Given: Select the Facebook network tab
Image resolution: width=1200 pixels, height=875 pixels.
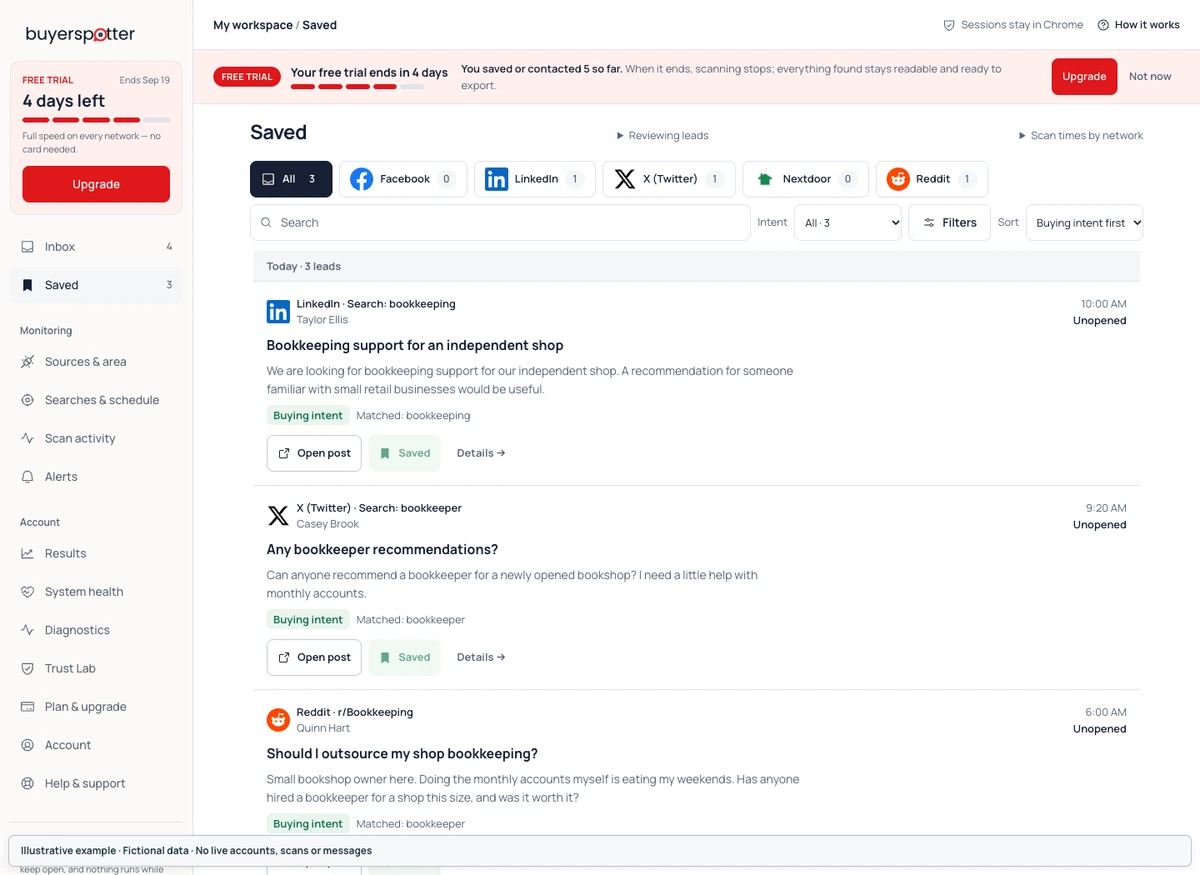Looking at the screenshot, I should click(x=403, y=179).
